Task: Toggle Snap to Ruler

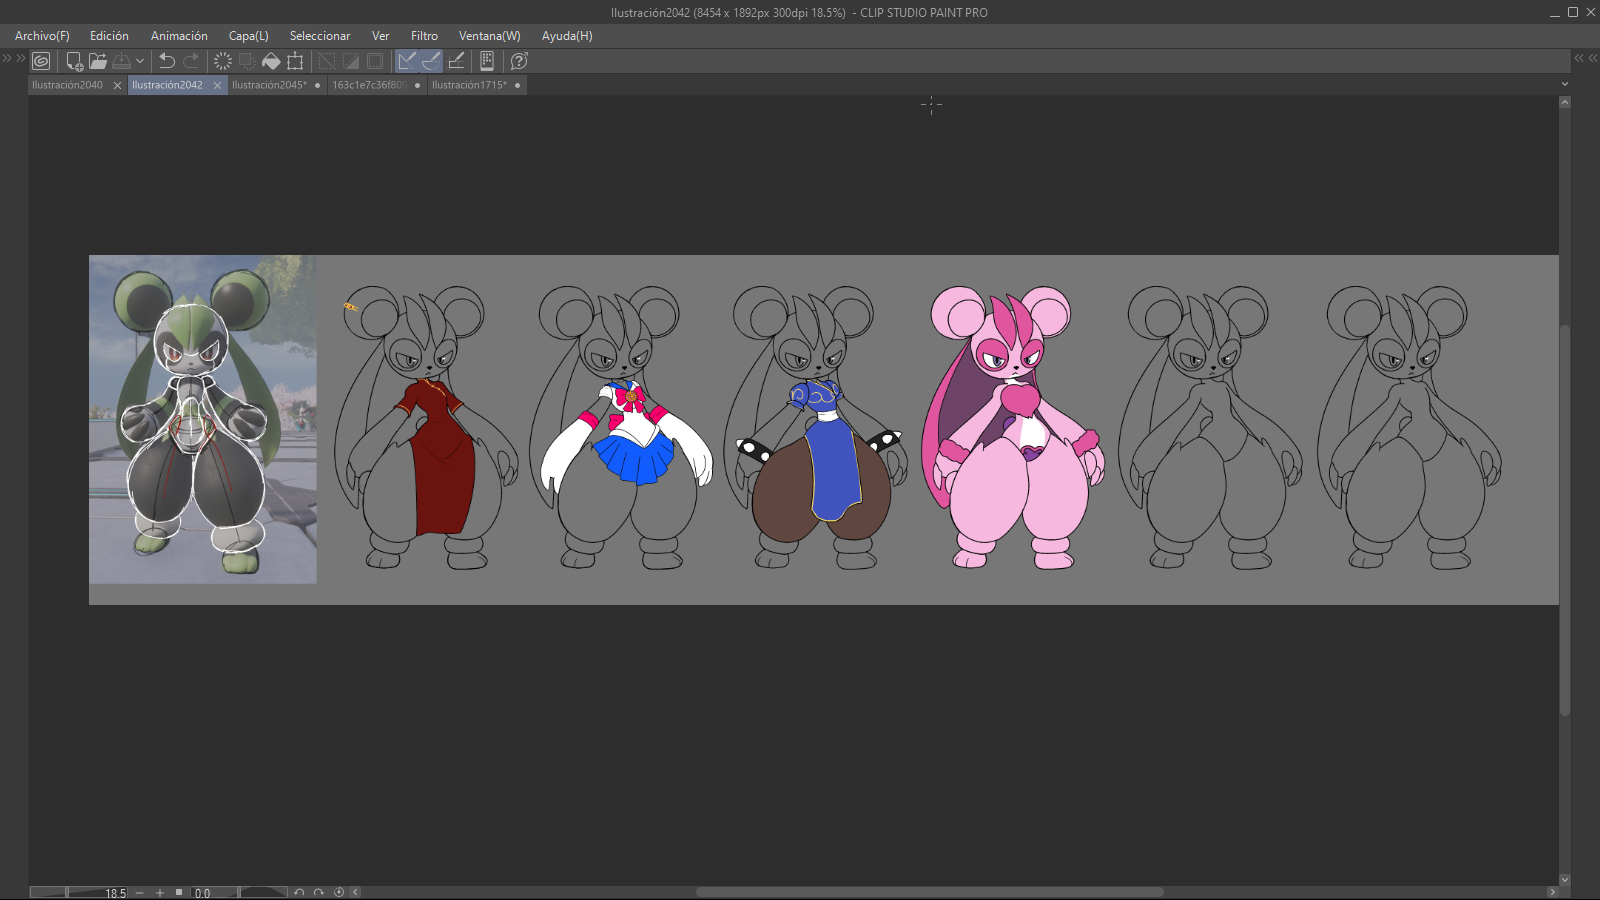Action: (x=407, y=61)
